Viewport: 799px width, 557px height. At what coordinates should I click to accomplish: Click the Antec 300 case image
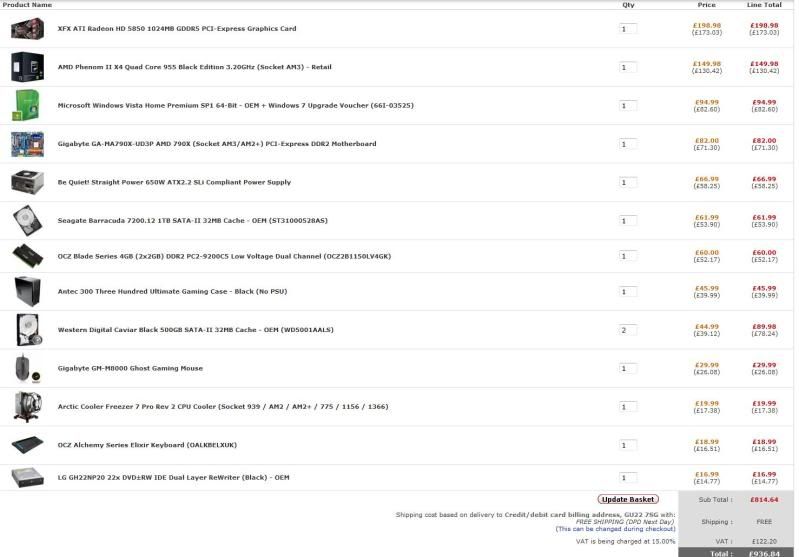point(27,292)
